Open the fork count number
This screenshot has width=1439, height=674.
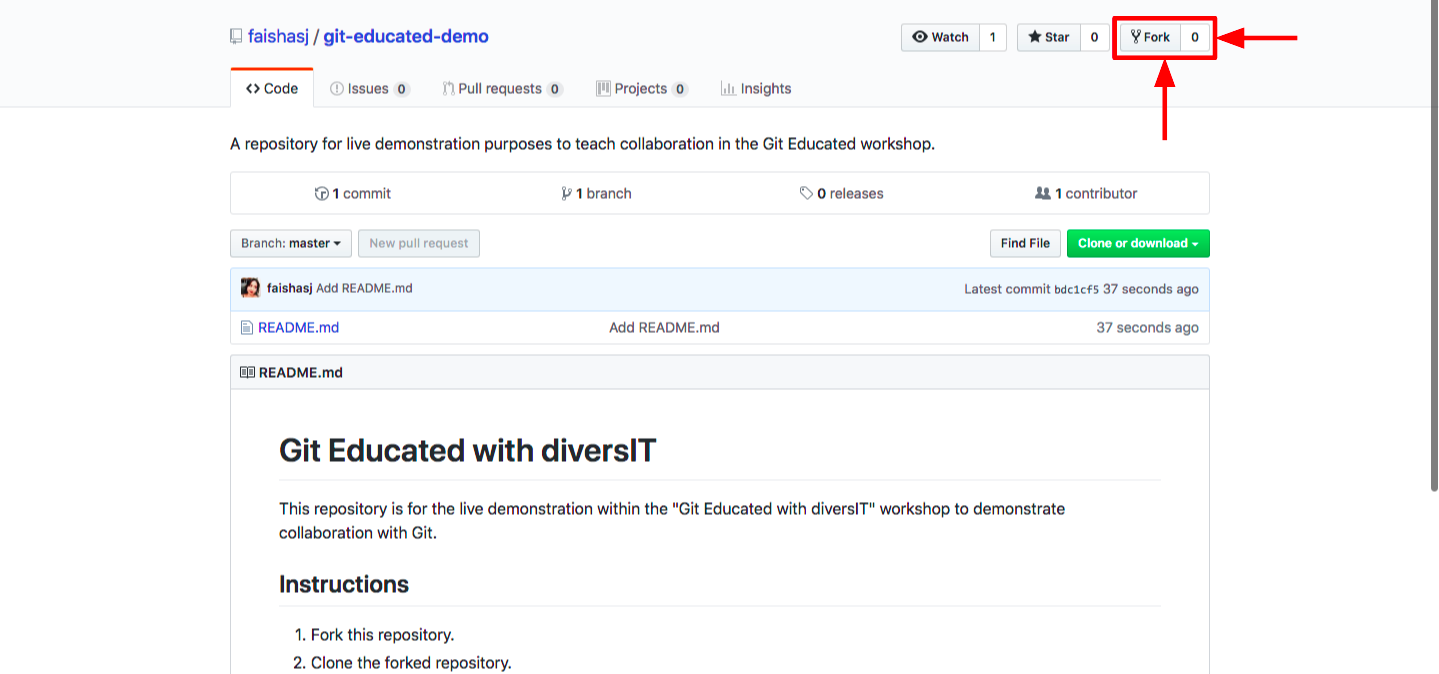[x=1194, y=37]
